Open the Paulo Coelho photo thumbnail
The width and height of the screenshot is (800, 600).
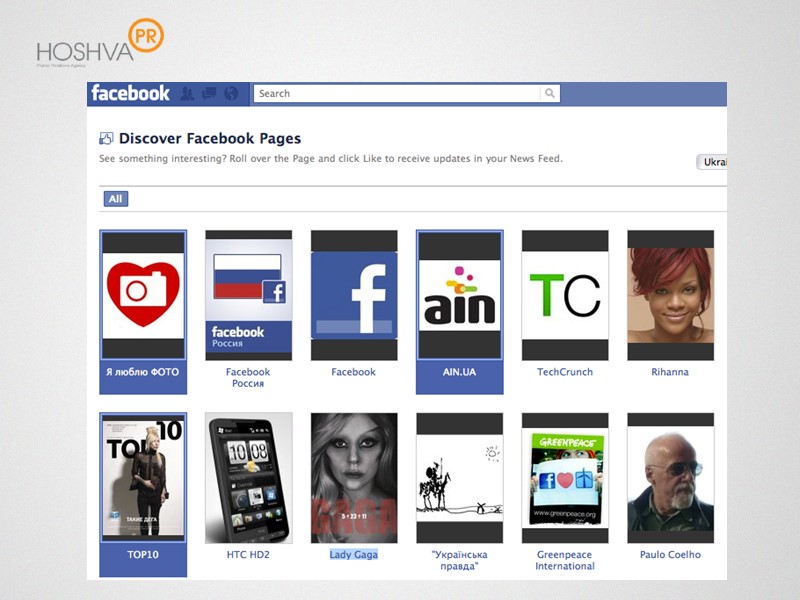pos(670,478)
